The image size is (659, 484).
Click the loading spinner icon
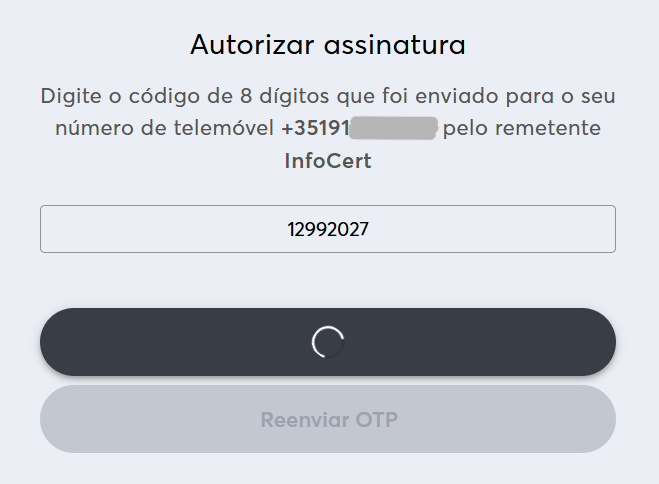(328, 342)
